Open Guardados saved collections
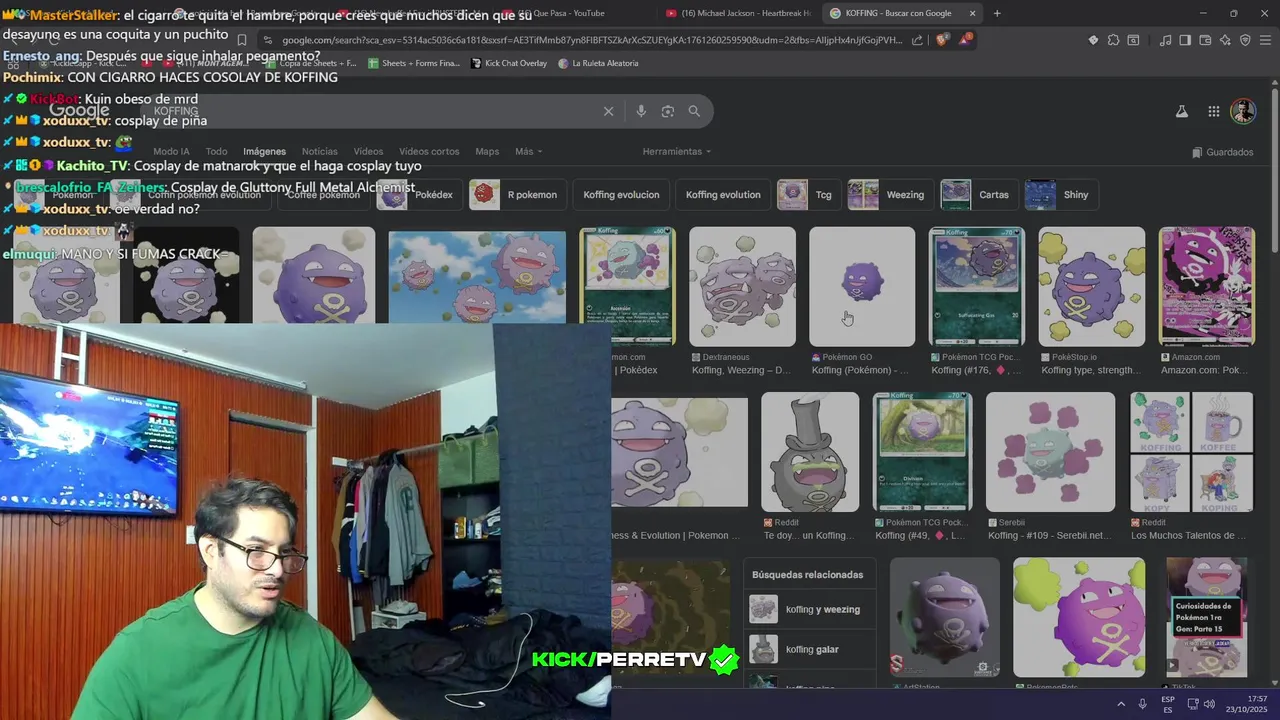 coord(1222,152)
